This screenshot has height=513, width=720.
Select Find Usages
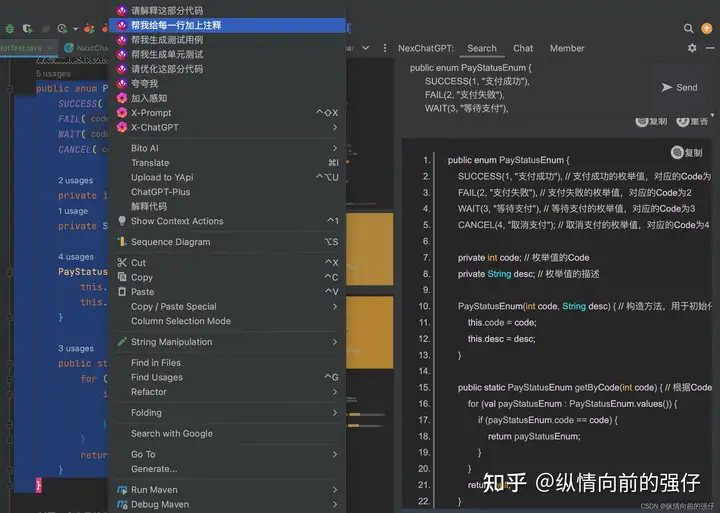(x=227, y=377)
